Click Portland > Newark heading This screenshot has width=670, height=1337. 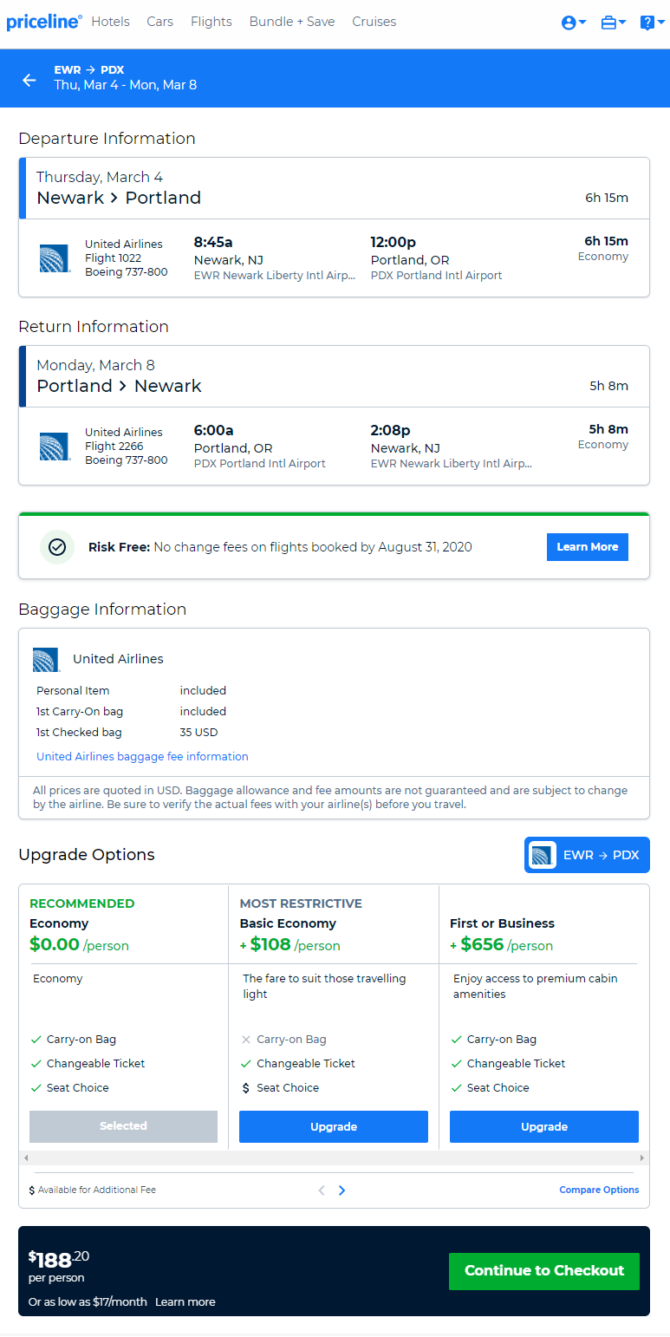tap(119, 386)
